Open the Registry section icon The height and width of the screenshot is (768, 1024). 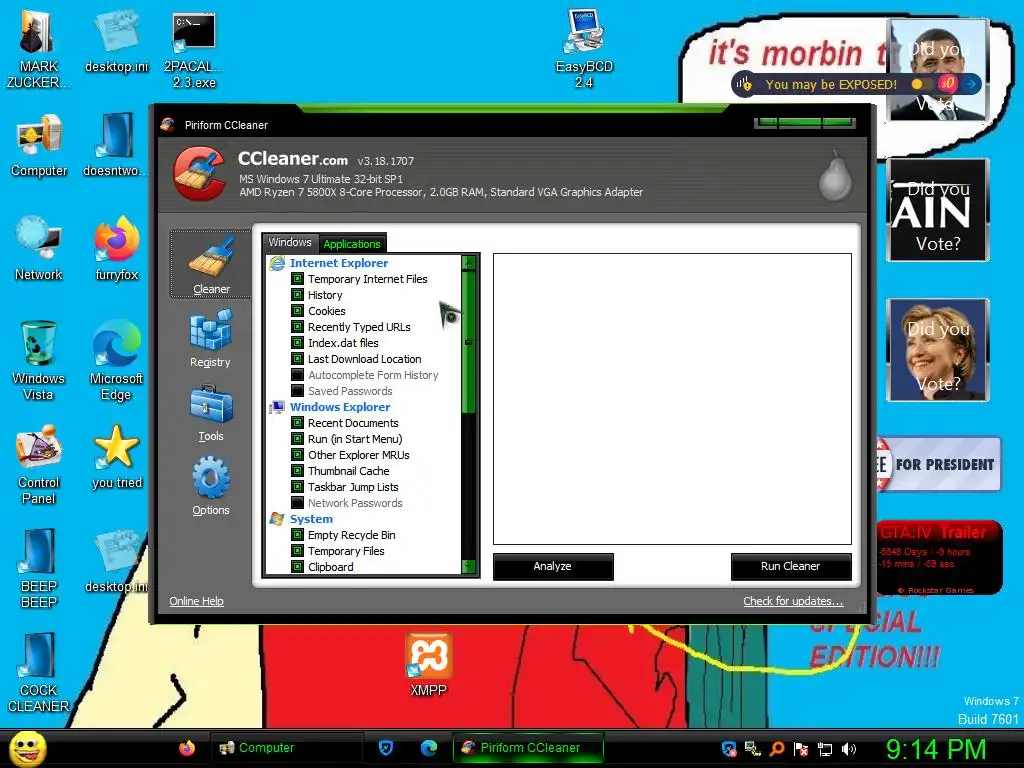tap(210, 330)
